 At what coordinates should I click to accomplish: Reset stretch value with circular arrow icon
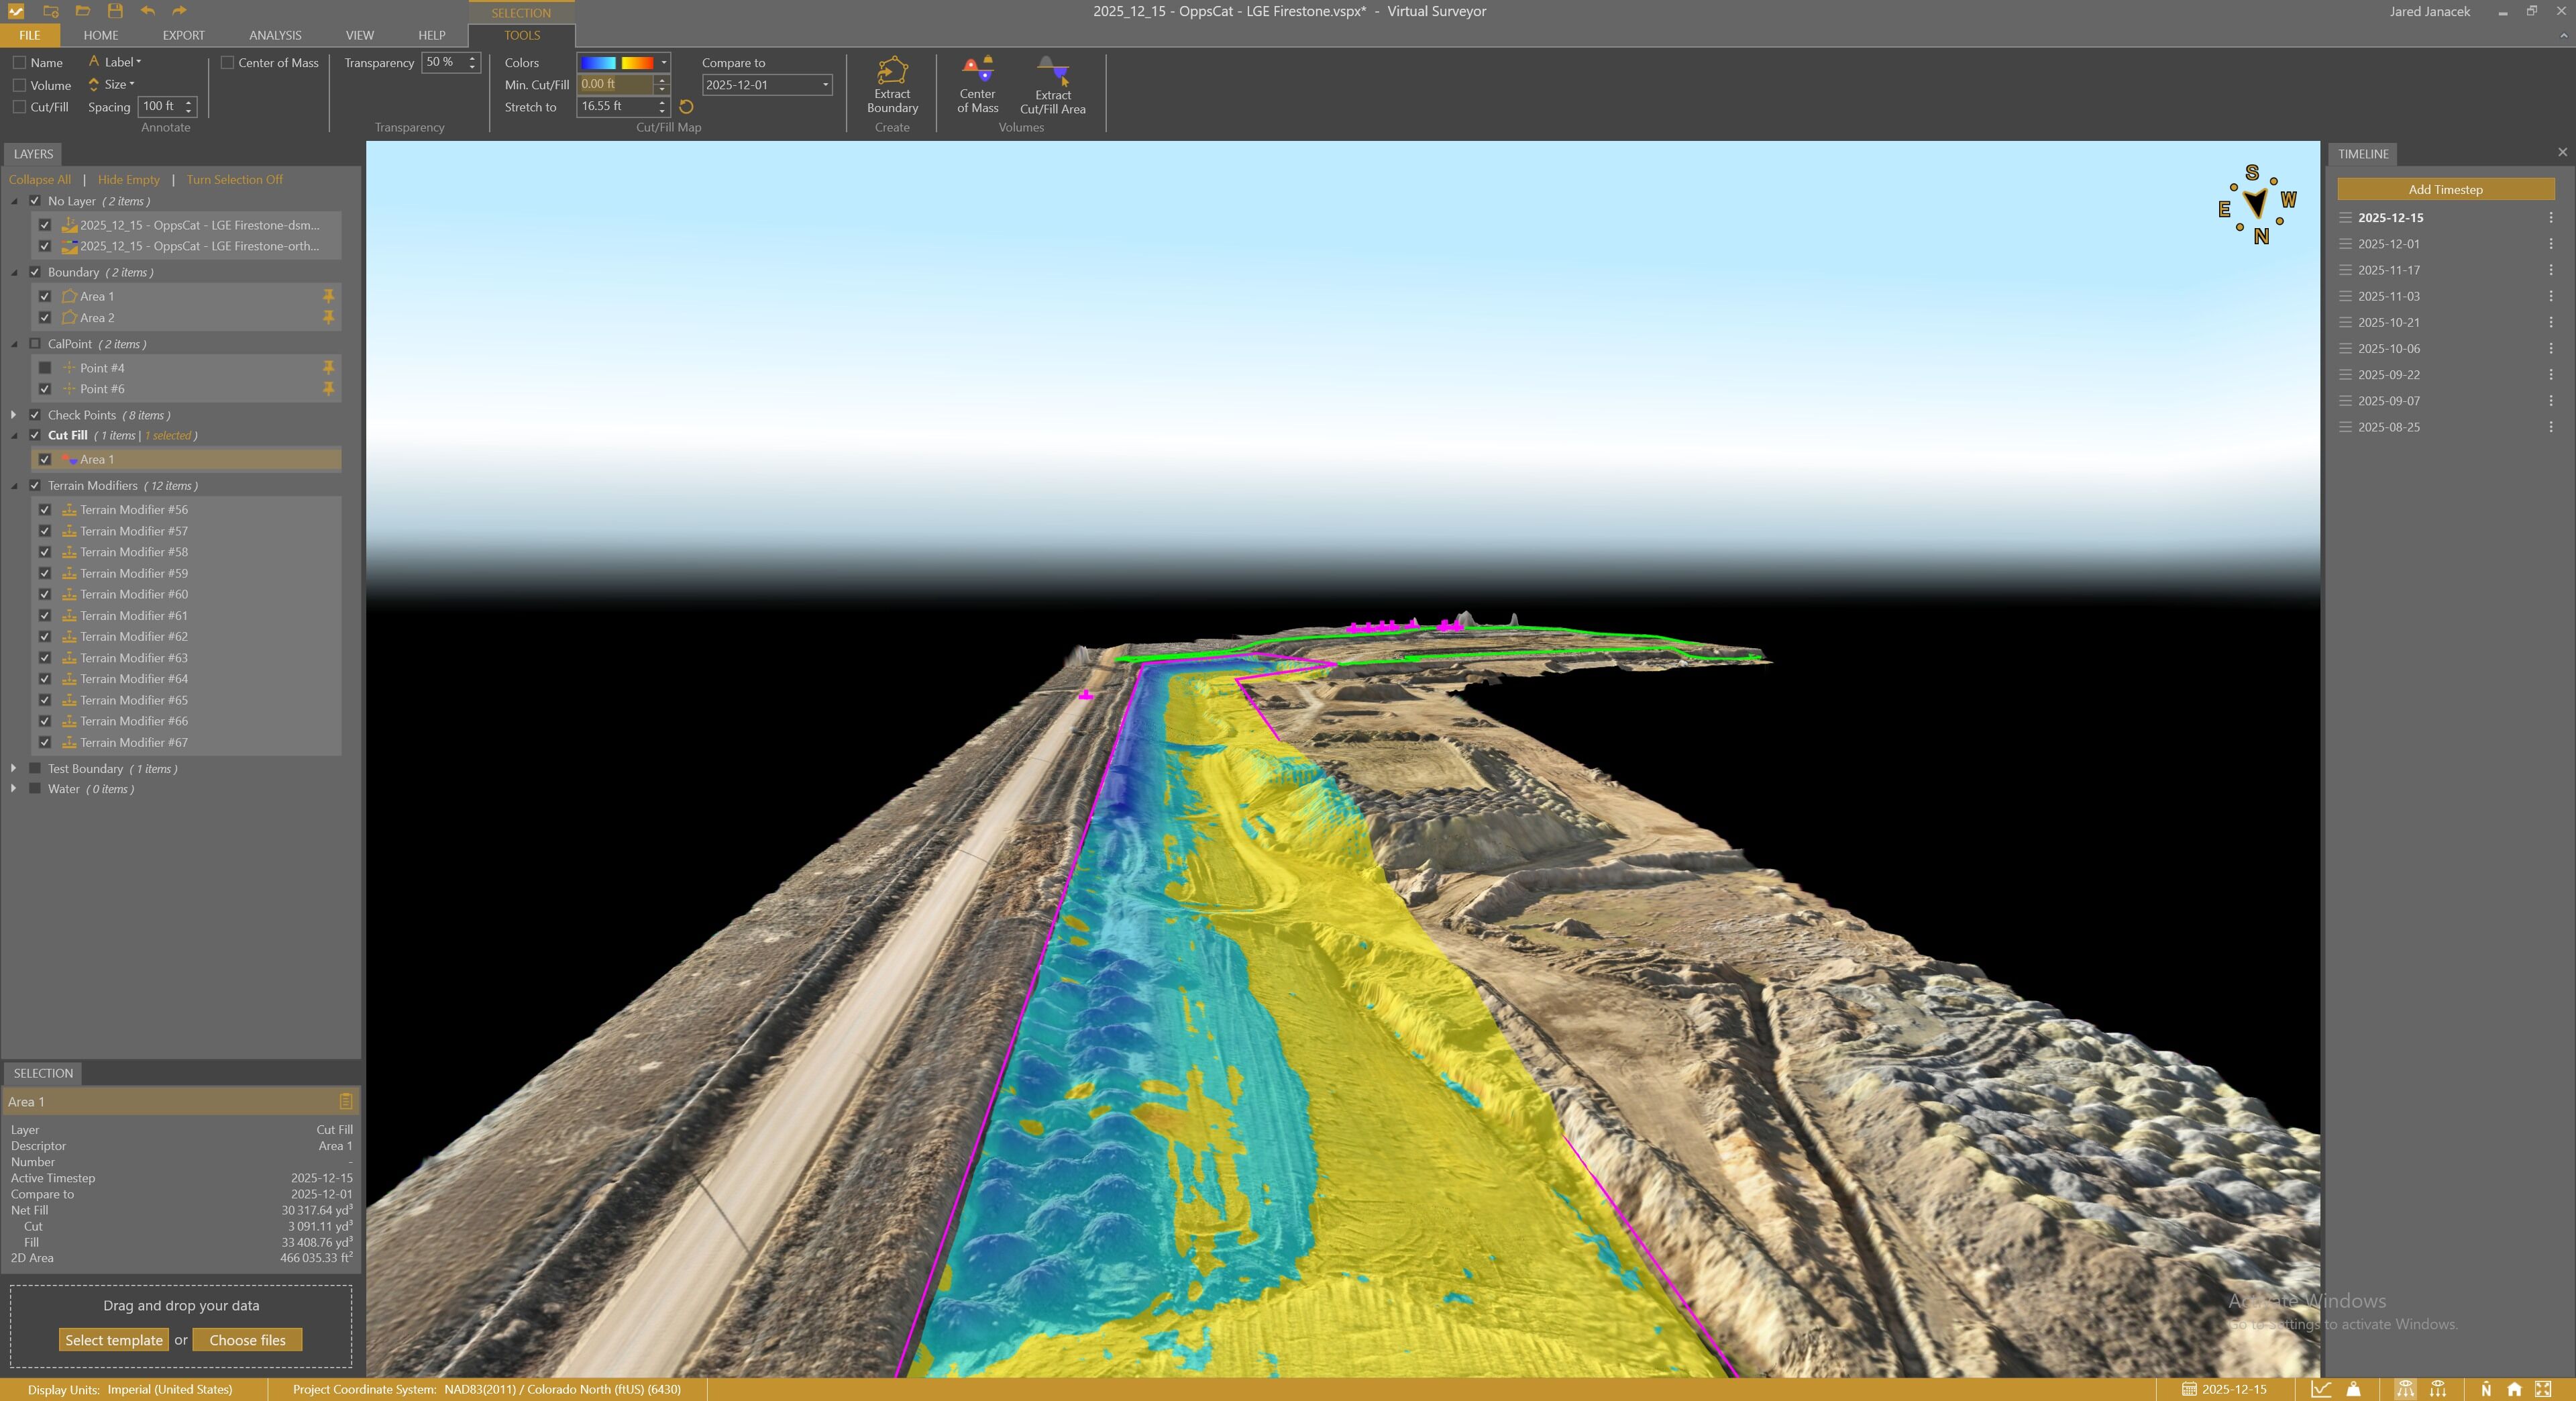pos(686,107)
